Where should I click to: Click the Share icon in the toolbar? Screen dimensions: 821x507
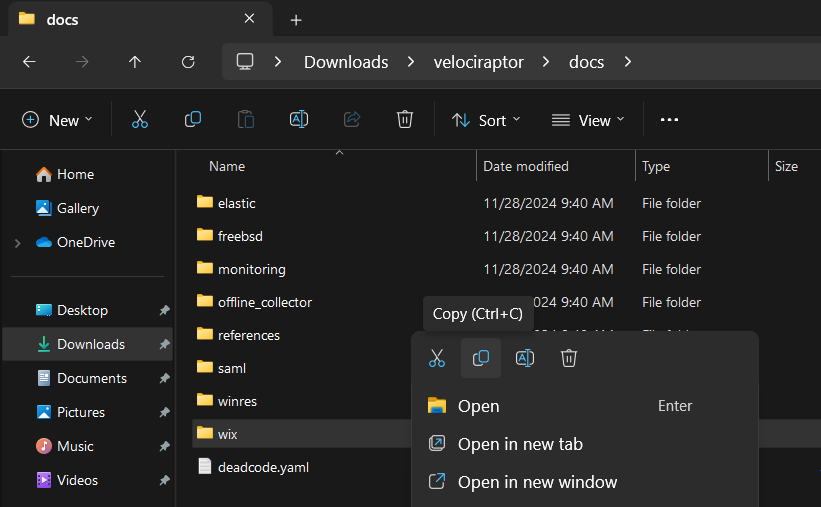point(352,120)
